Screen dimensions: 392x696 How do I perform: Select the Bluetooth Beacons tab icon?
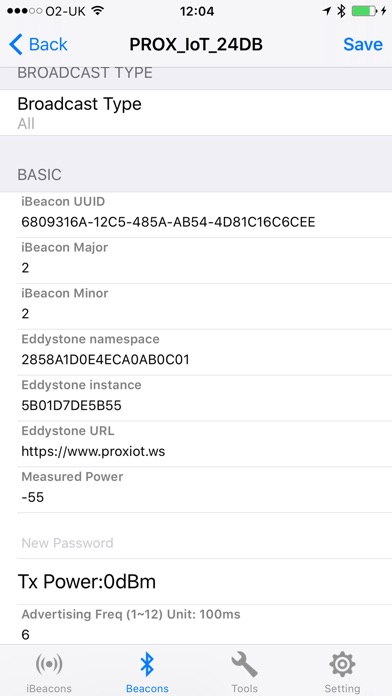point(147,664)
